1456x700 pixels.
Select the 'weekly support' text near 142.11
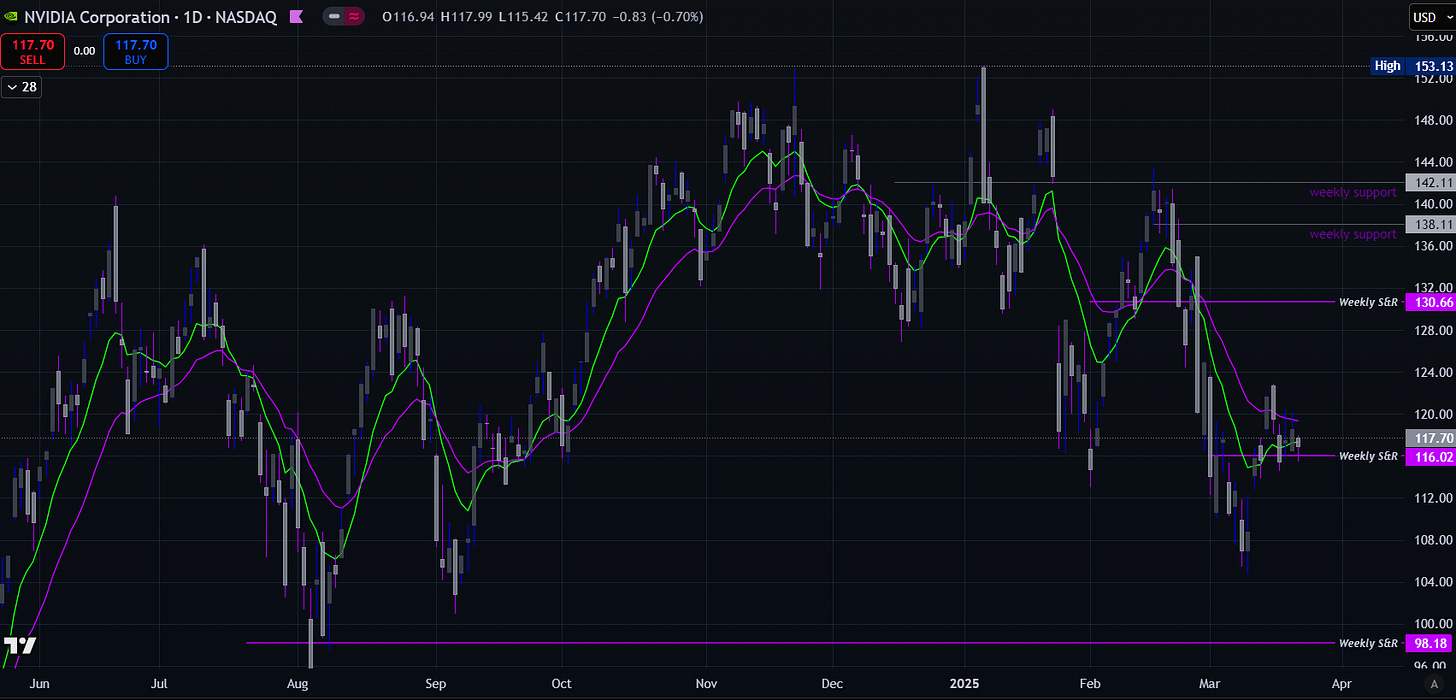(1353, 192)
